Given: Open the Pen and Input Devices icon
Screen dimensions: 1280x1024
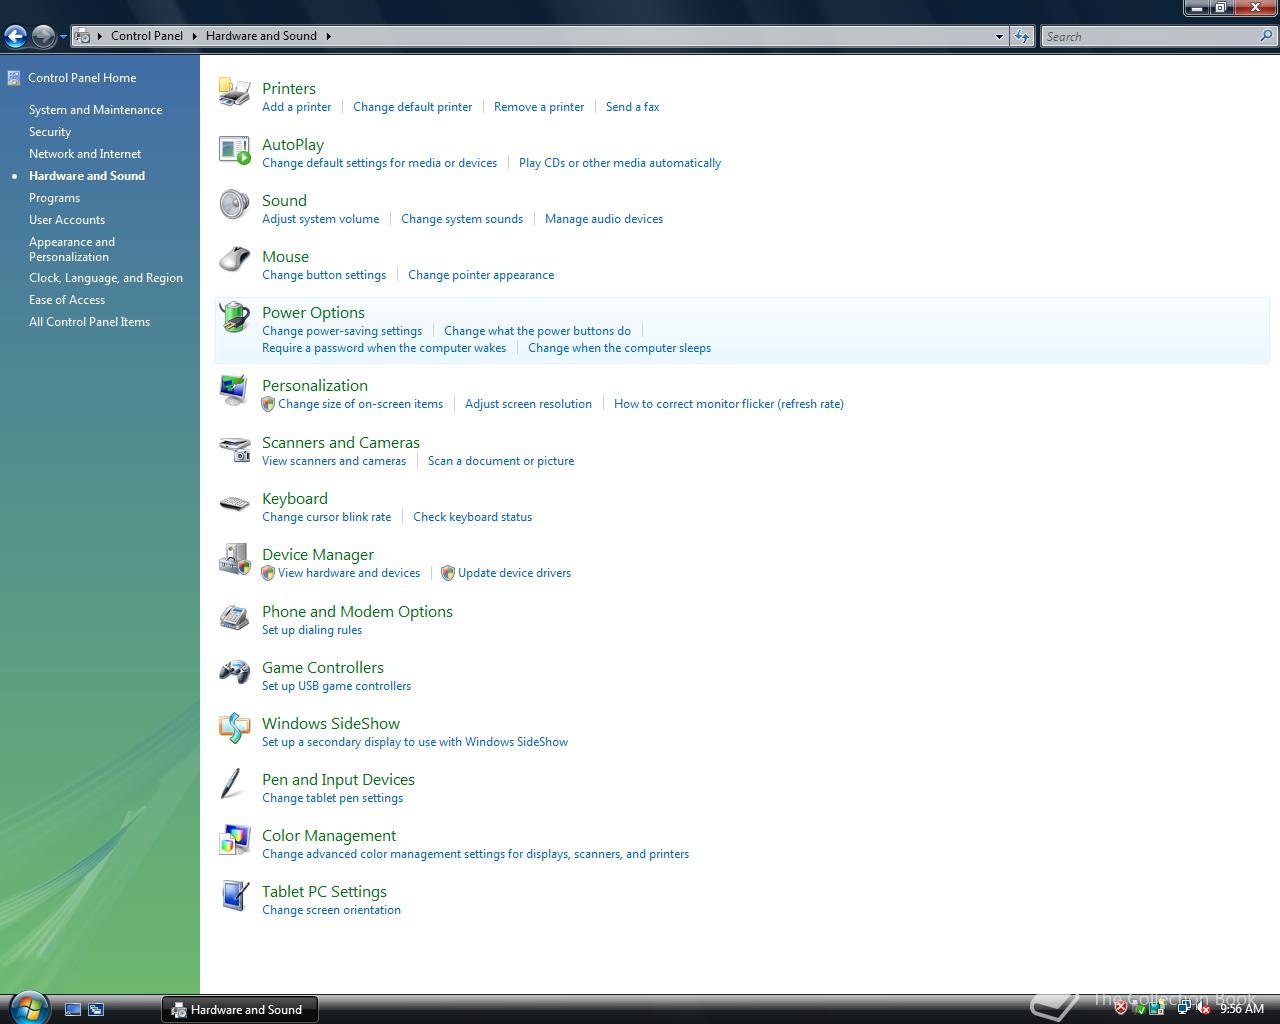Looking at the screenshot, I should pyautogui.click(x=232, y=784).
